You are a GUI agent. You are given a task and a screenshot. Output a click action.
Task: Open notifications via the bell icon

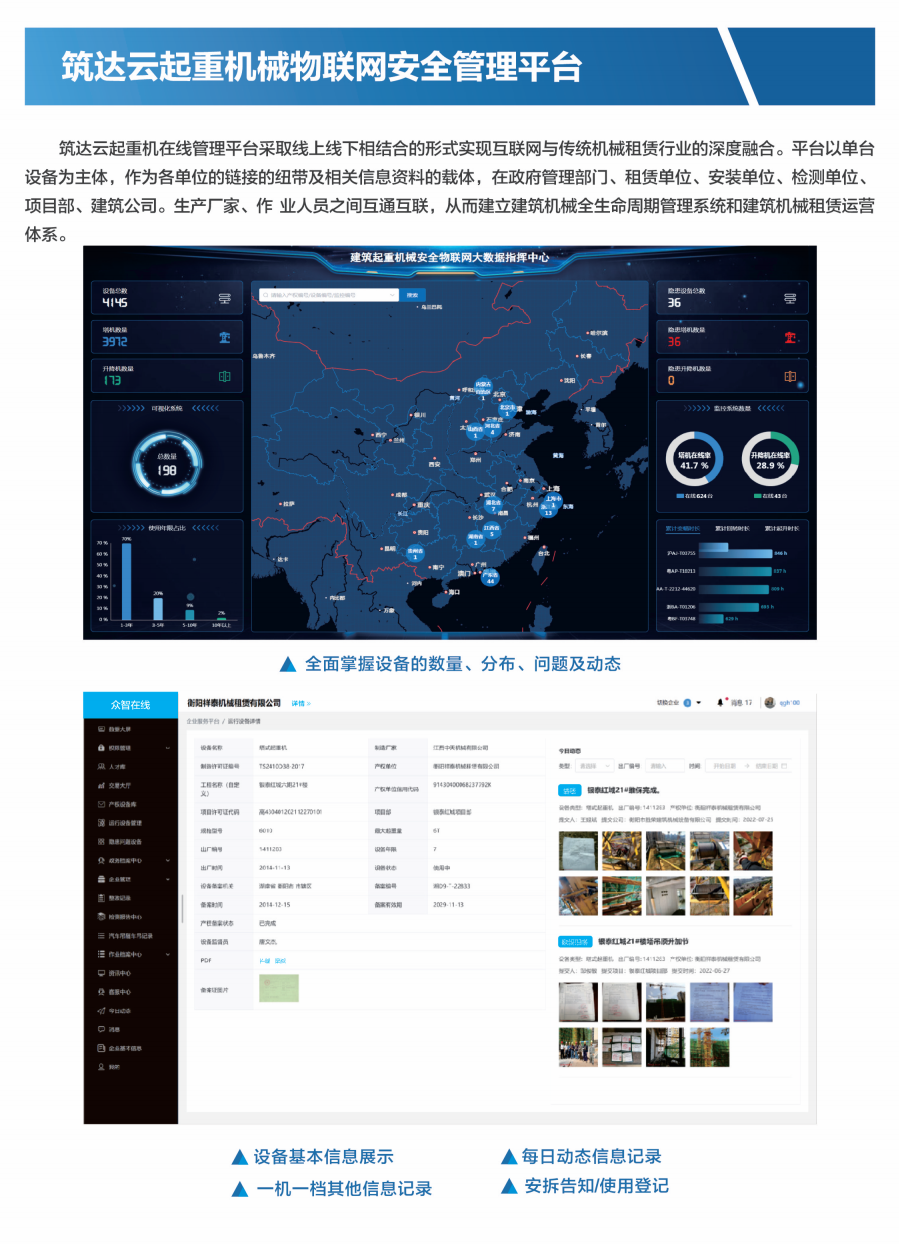click(x=720, y=703)
